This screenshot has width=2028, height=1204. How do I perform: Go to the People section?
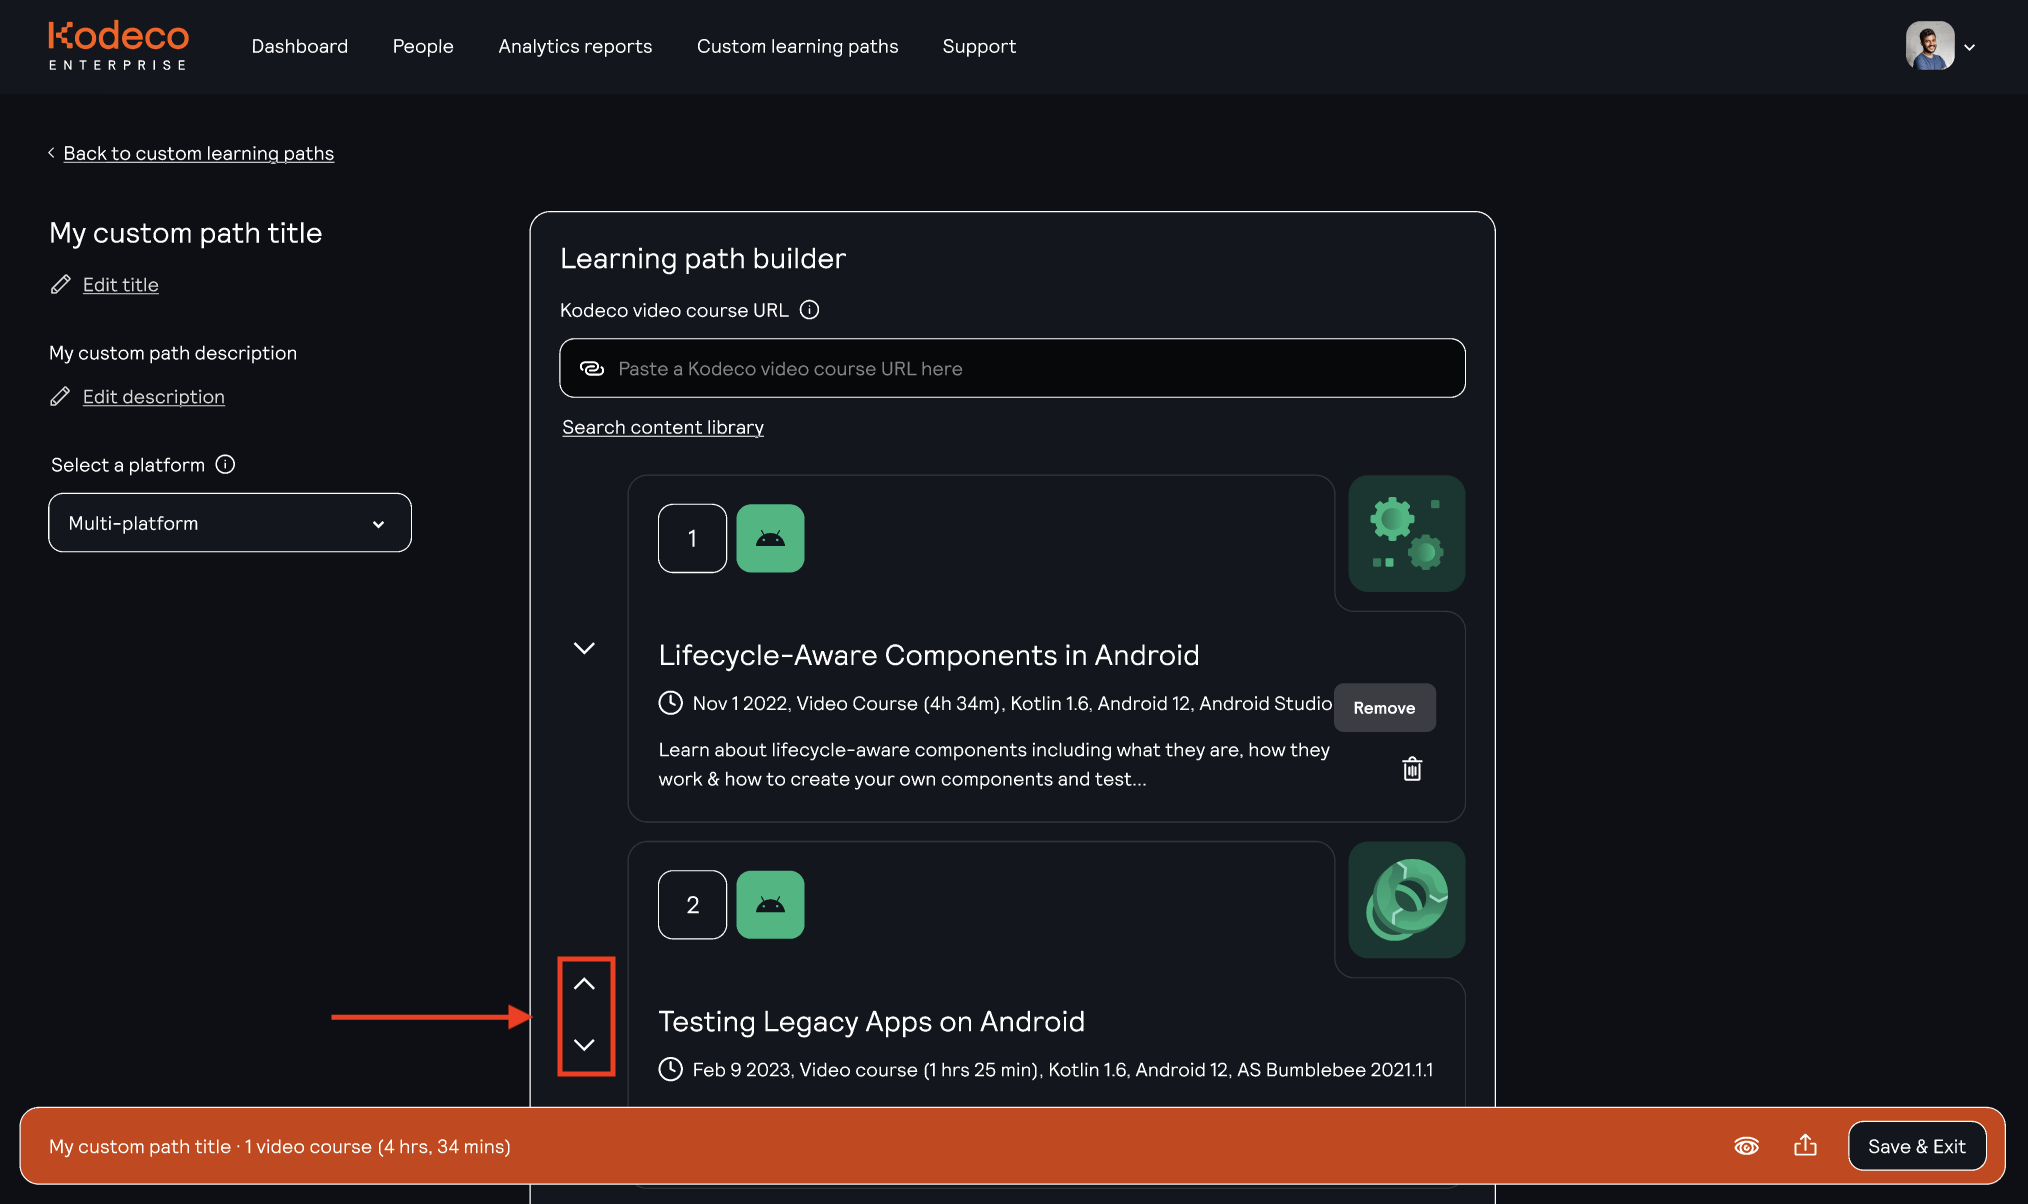tap(423, 46)
